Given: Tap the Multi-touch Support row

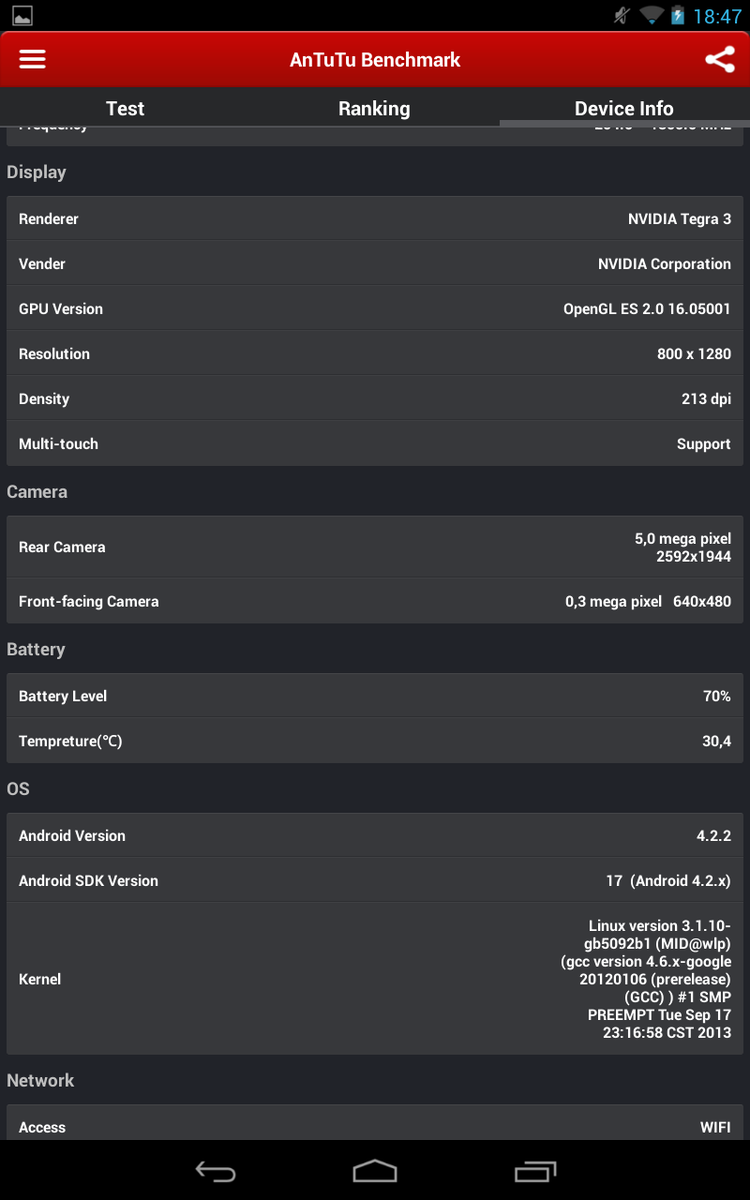Looking at the screenshot, I should pyautogui.click(x=375, y=444).
